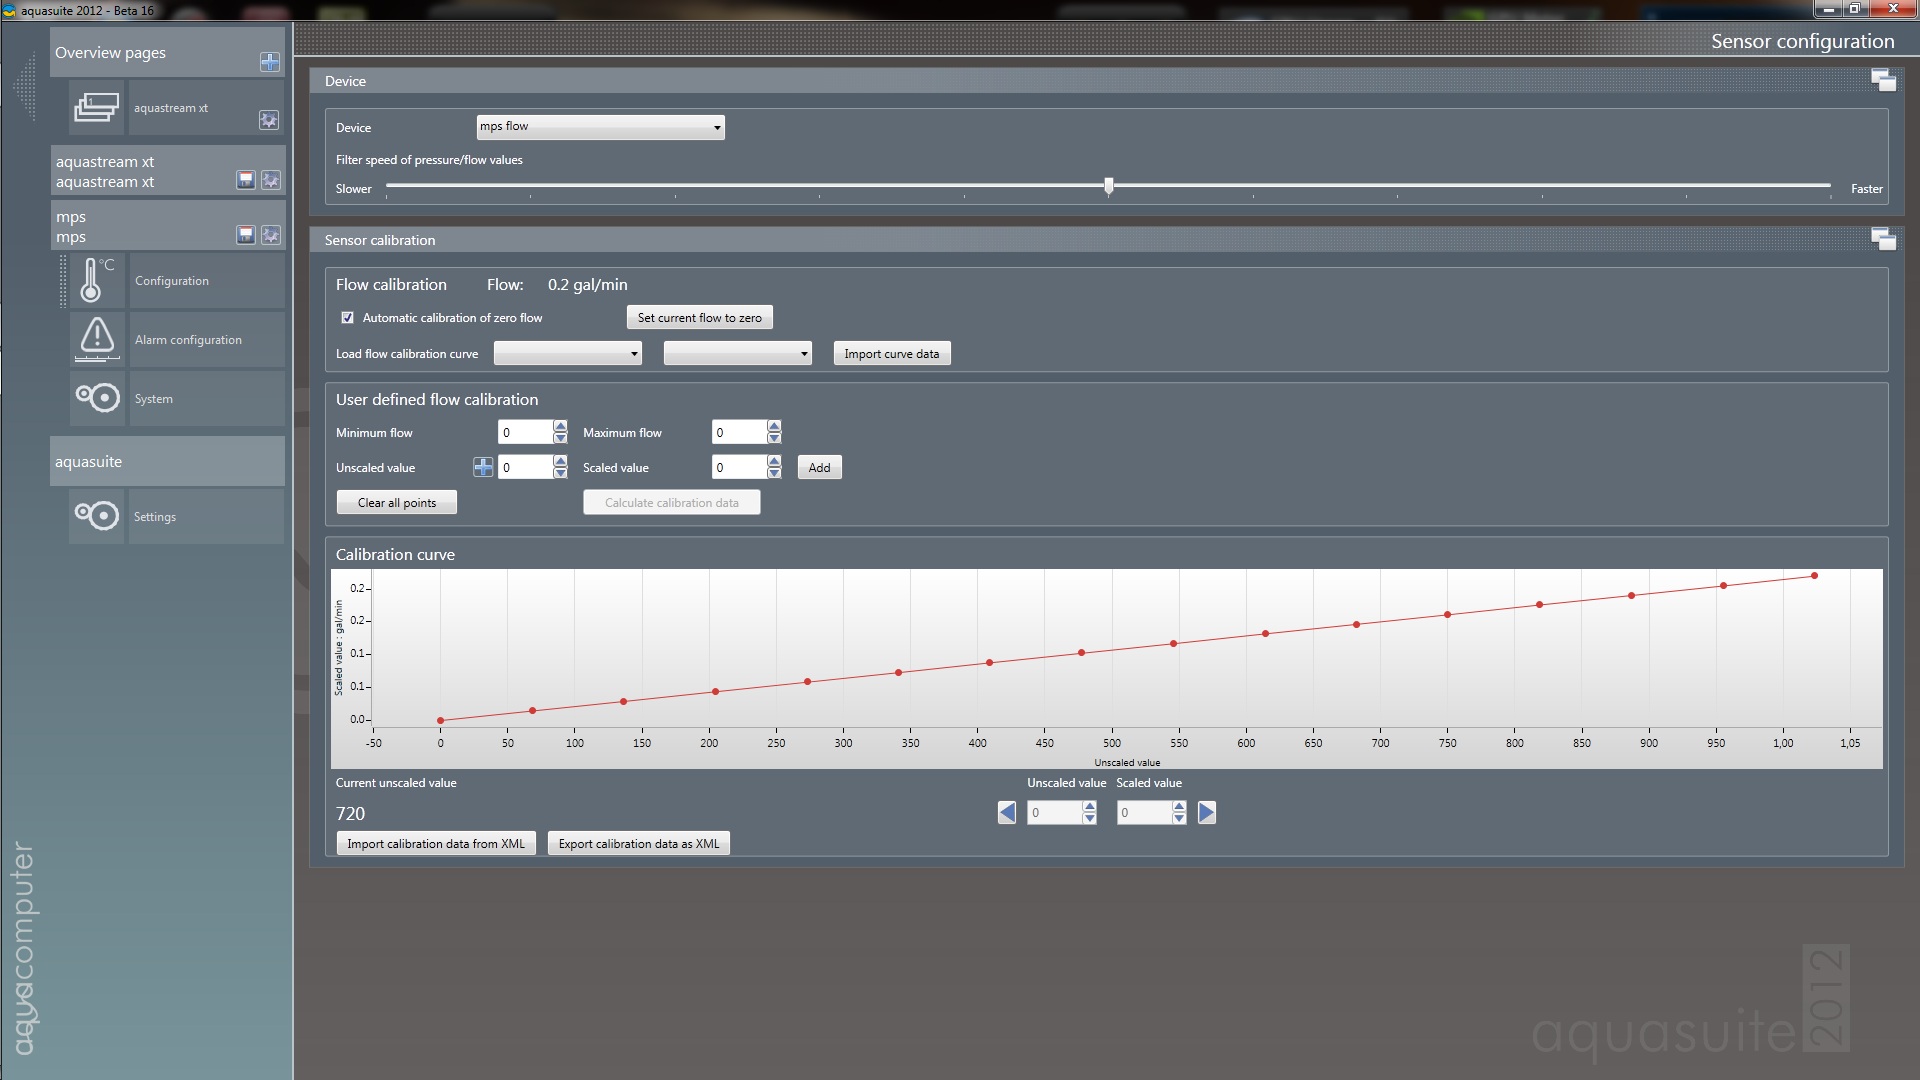This screenshot has height=1080, width=1920.
Task: Expand the second flow calibration curve dropdown
Action: point(737,354)
